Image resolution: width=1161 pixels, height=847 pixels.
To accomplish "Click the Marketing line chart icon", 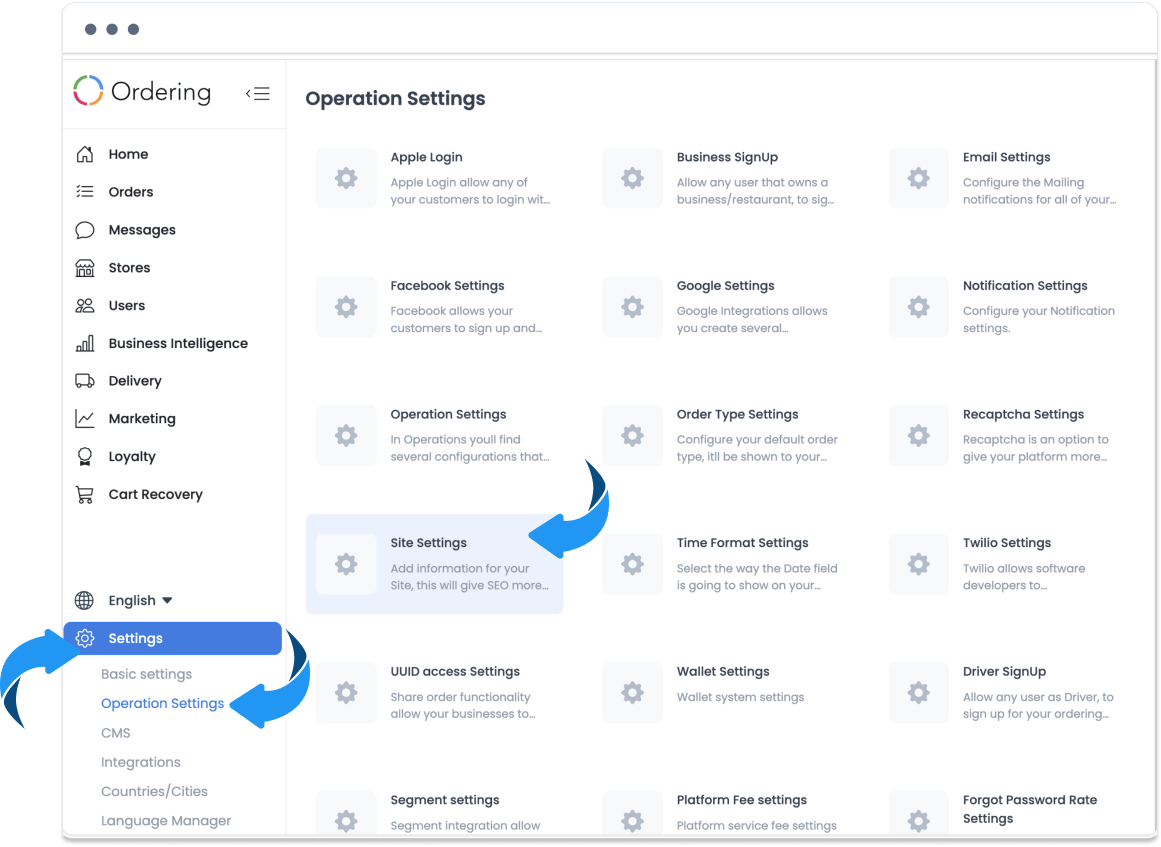I will 84,418.
